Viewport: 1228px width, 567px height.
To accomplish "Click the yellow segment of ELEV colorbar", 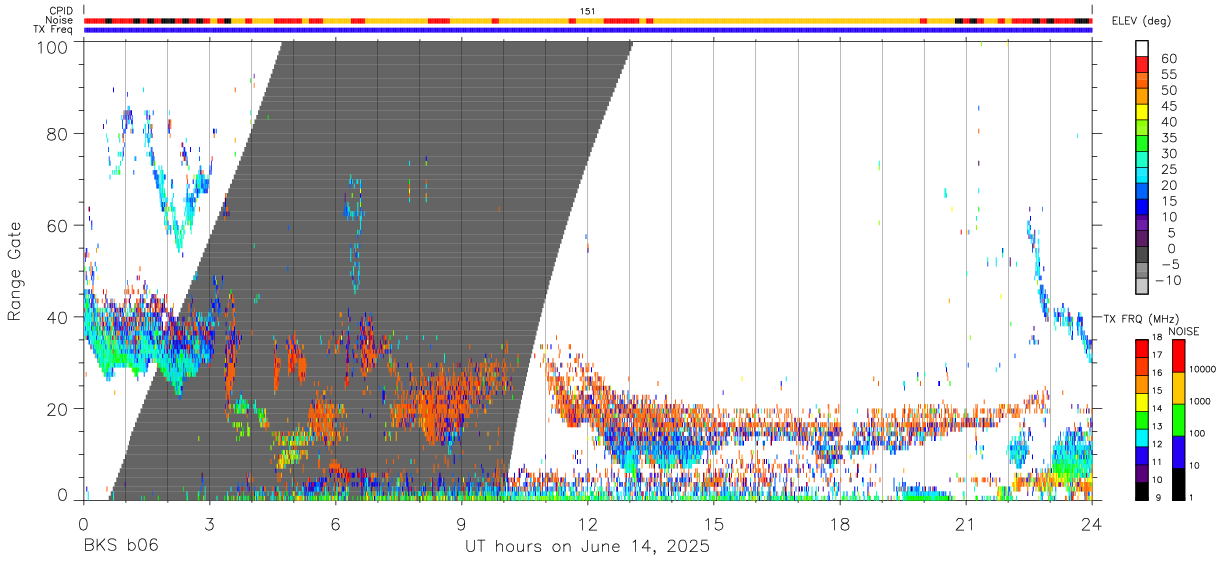I will (x=1142, y=112).
